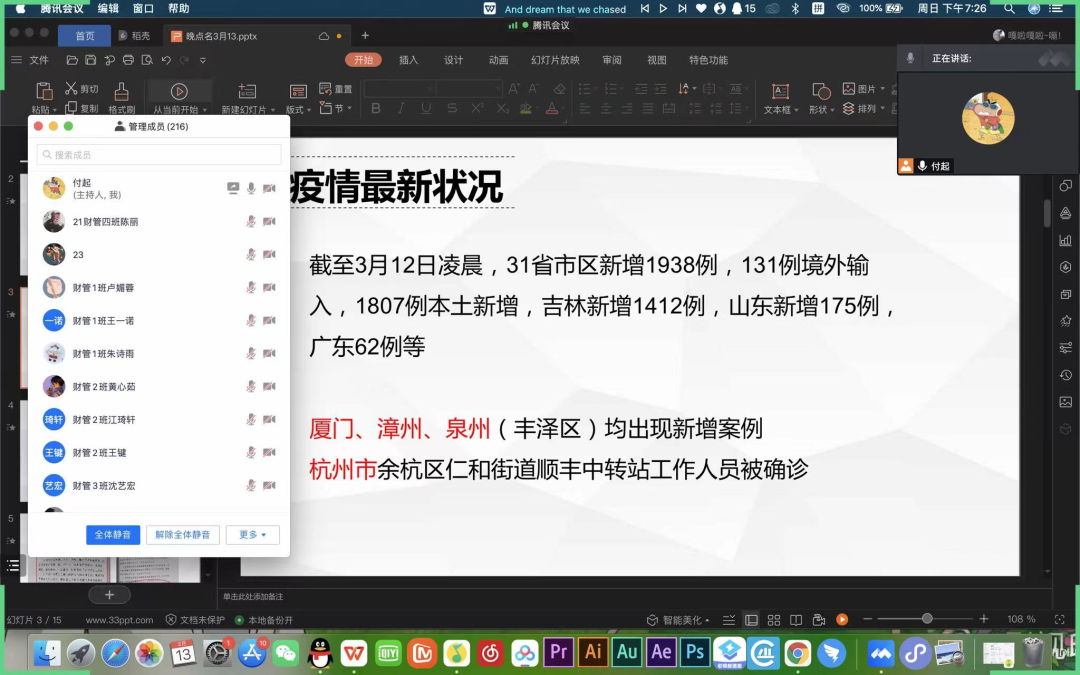Image resolution: width=1080 pixels, height=675 pixels.
Task: Open QQ from the dock
Action: point(320,652)
